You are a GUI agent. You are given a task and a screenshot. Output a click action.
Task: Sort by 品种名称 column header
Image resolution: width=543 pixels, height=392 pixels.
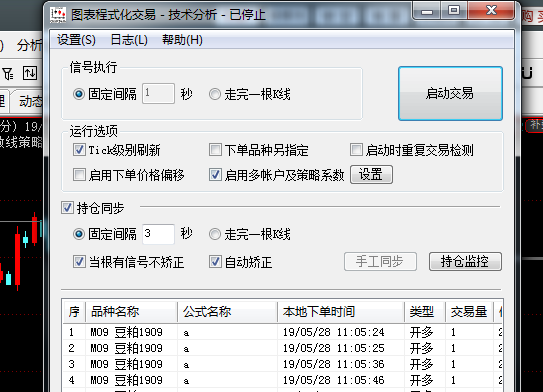point(132,312)
